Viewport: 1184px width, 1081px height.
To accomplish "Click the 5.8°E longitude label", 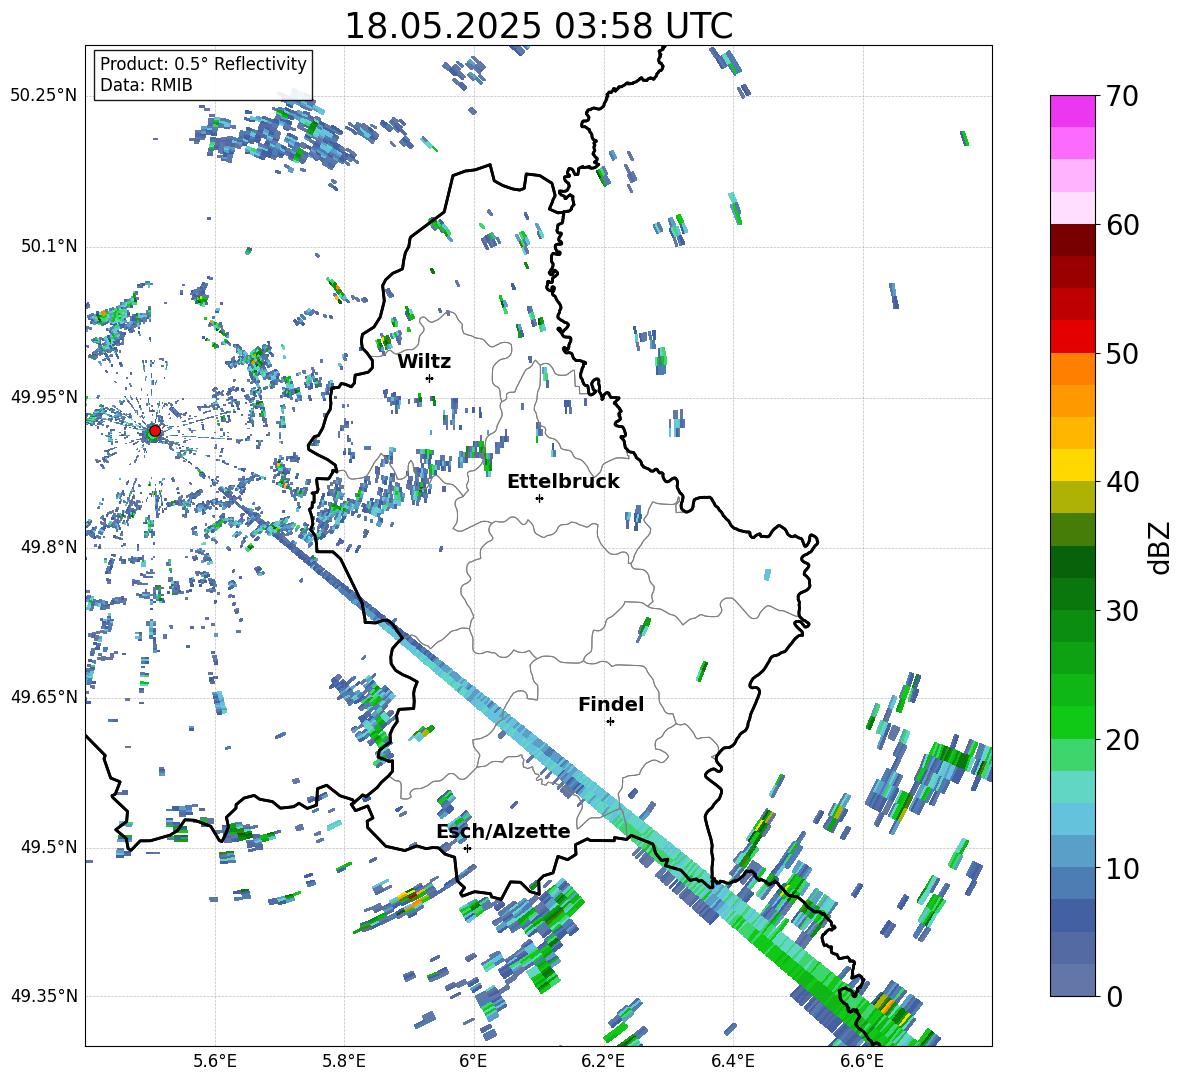I will pos(344,1062).
